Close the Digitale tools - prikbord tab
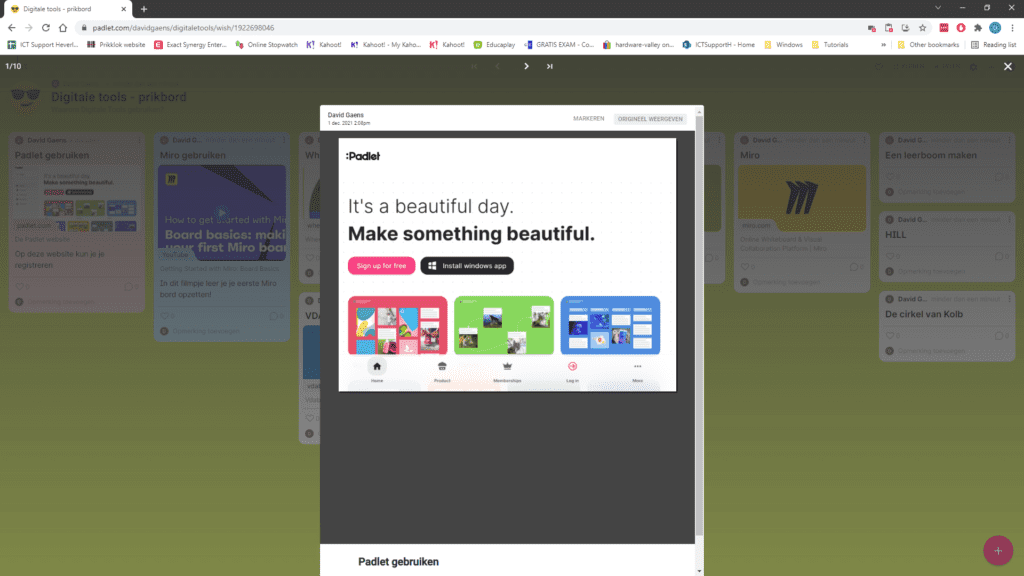Viewport: 1024px width, 576px height. [123, 9]
